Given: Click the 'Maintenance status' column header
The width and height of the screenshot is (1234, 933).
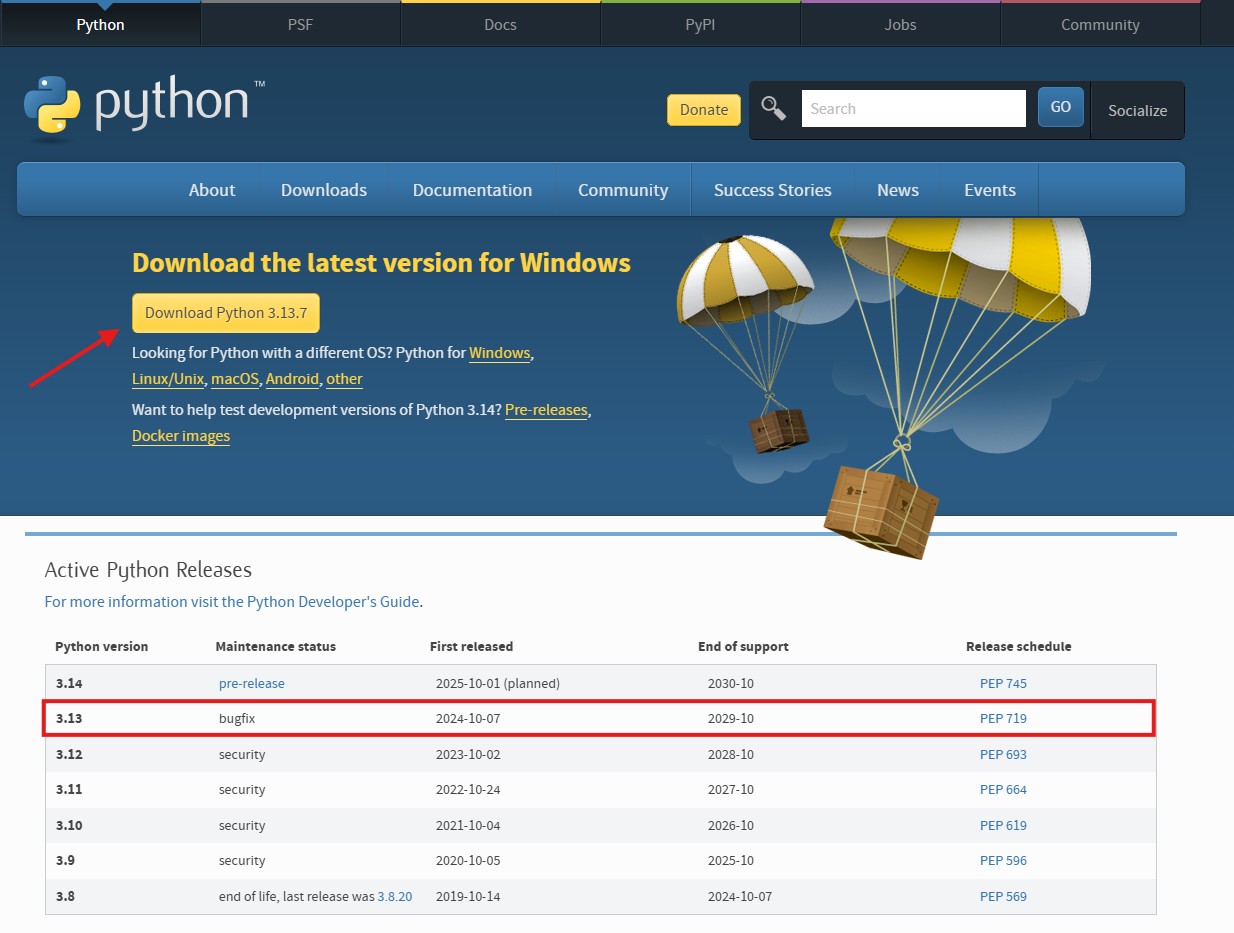Looking at the screenshot, I should point(276,647).
